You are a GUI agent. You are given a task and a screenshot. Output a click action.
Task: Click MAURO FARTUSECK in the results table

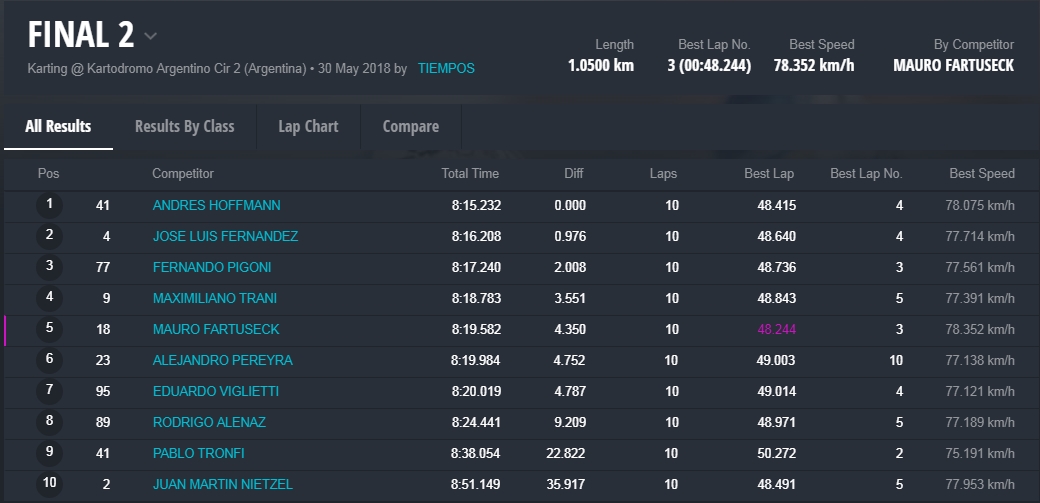pyautogui.click(x=216, y=330)
